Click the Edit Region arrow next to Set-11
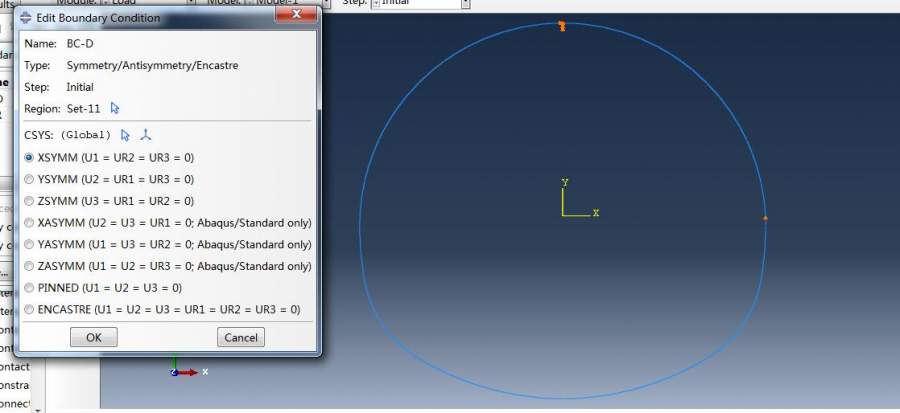This screenshot has height=413, width=900. click(115, 108)
